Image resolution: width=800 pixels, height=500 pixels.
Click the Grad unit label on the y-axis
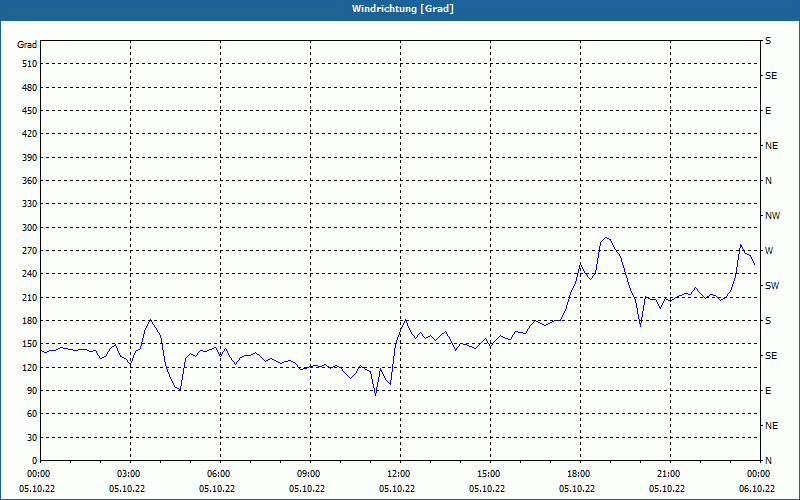[x=27, y=45]
